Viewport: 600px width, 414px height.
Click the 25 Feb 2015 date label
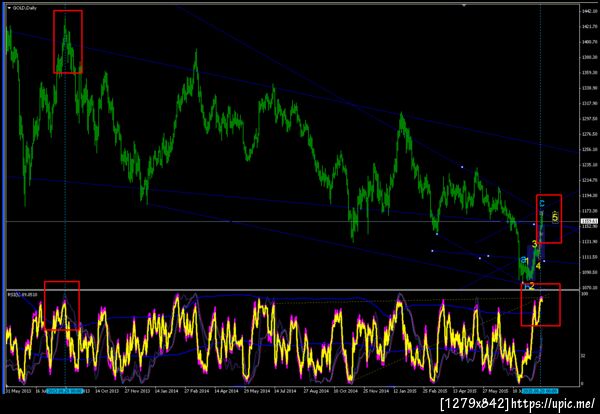coord(435,391)
